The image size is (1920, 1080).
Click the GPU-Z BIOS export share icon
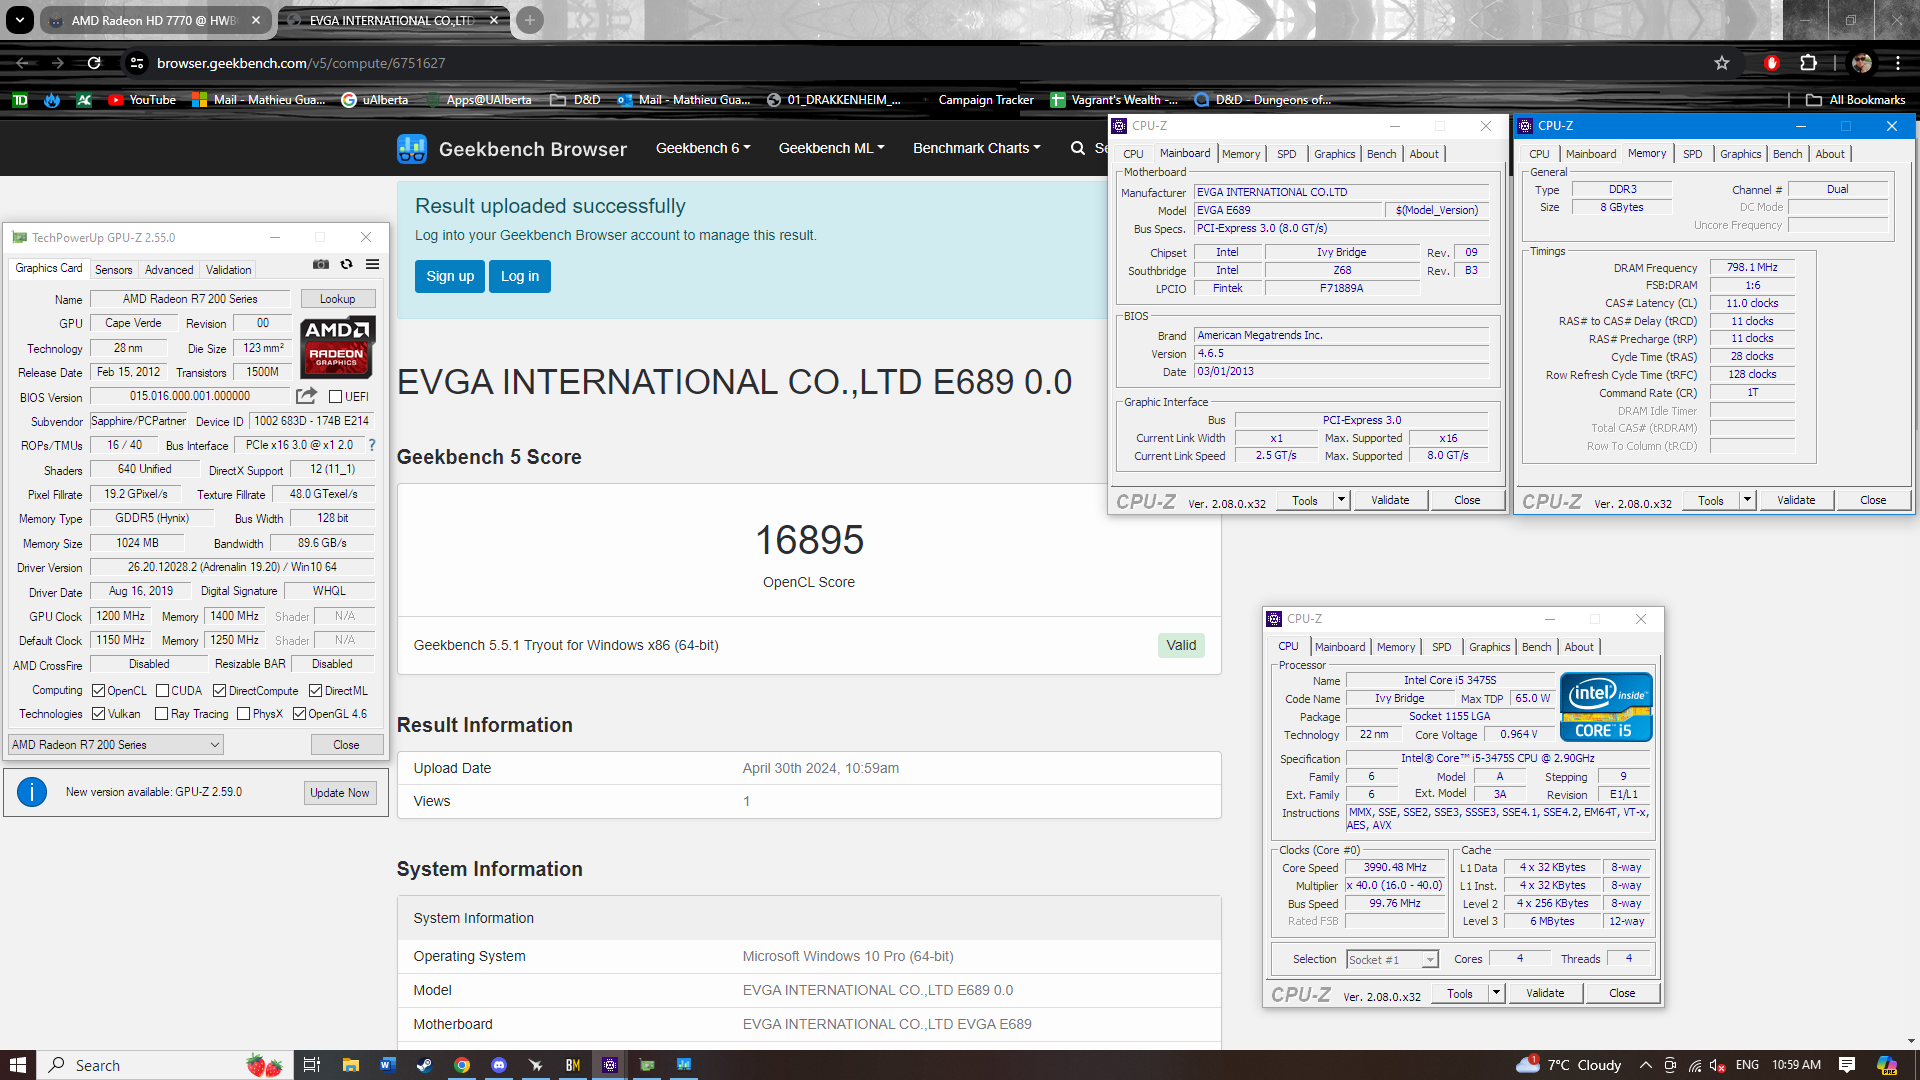pos(307,396)
